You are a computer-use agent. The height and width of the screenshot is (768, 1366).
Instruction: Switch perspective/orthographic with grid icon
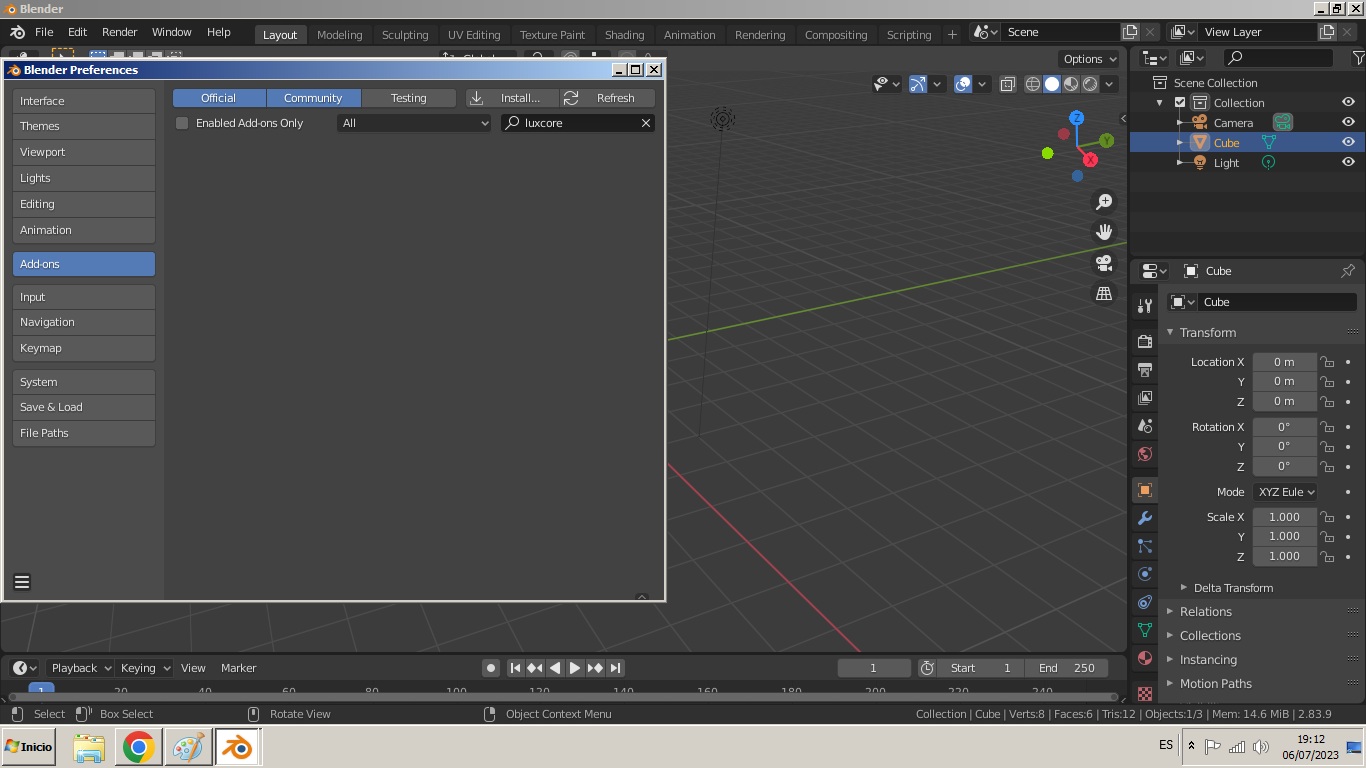point(1104,294)
